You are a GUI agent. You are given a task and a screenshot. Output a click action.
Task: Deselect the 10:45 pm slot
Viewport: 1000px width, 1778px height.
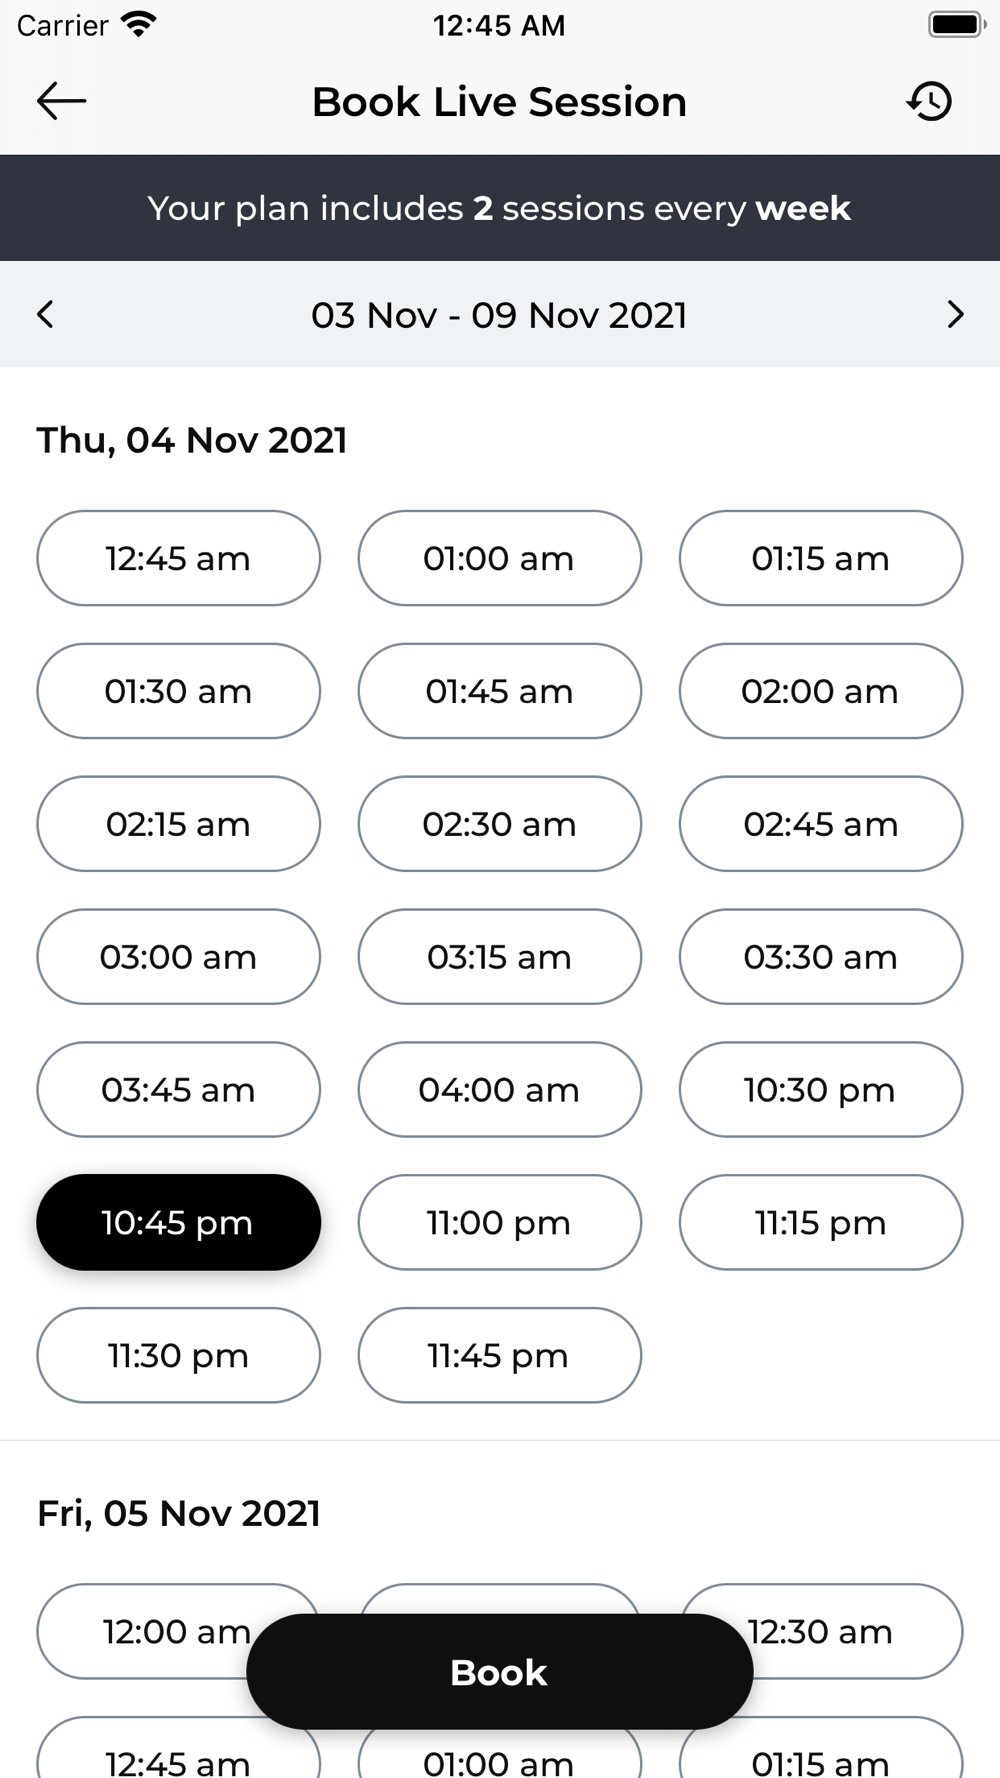tap(179, 1222)
